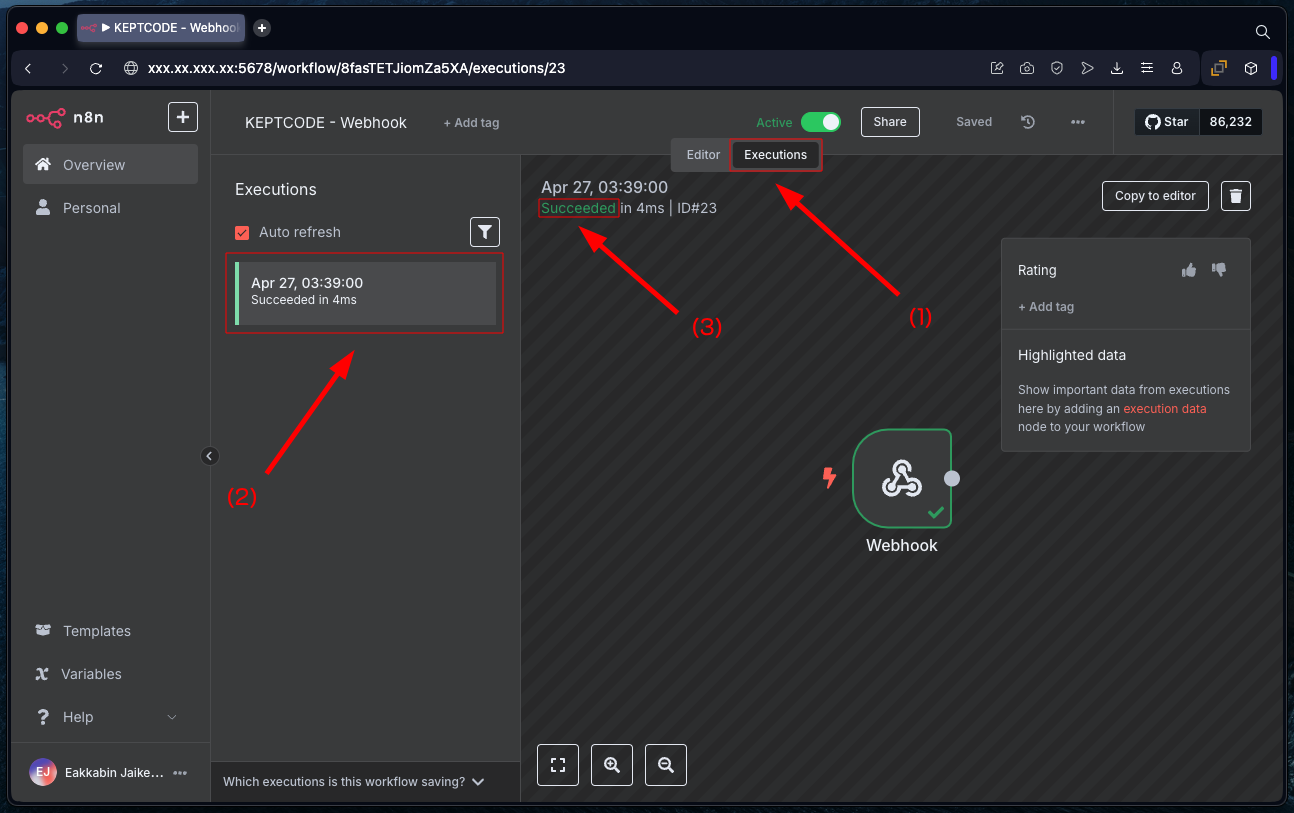This screenshot has width=1294, height=813.
Task: Collapse the left sidebar with chevron
Action: (209, 456)
